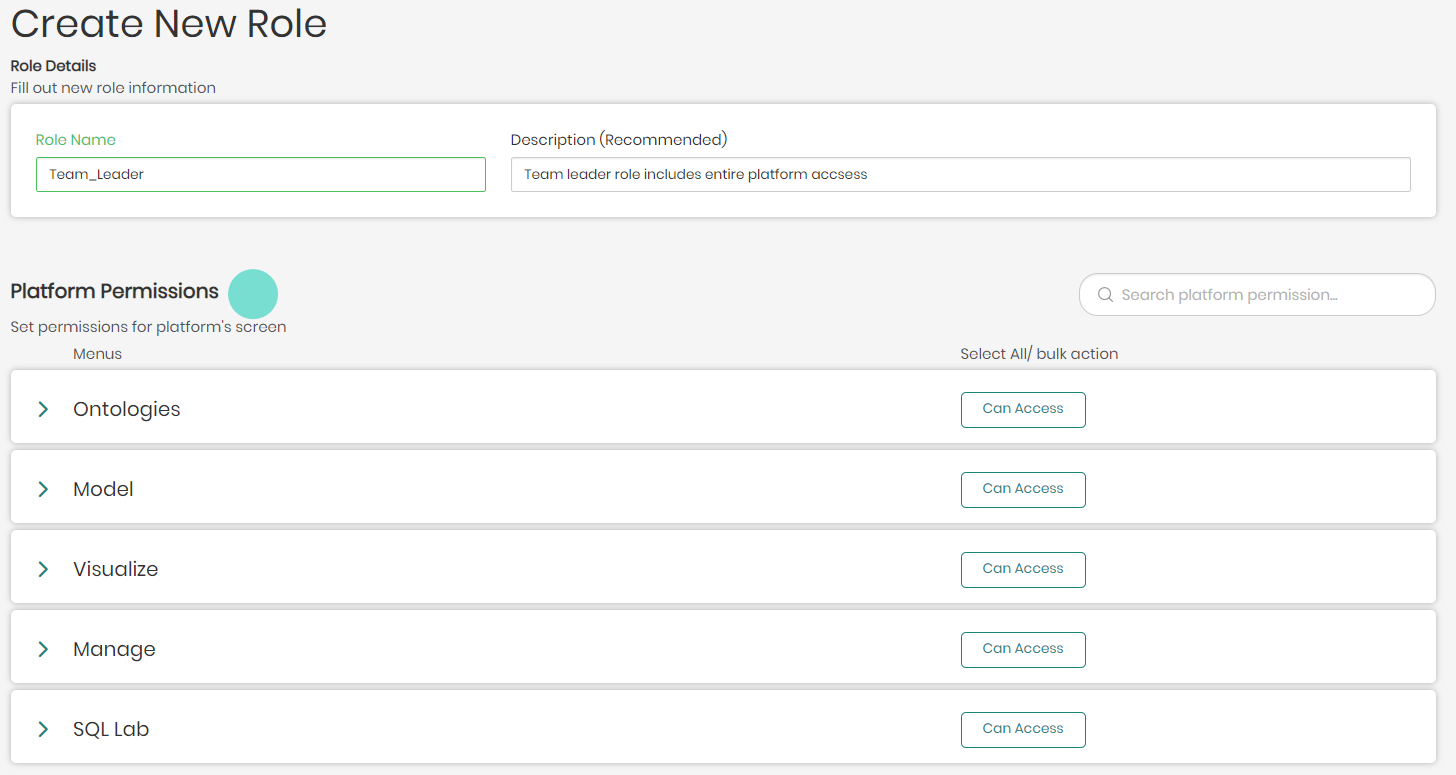Expand the Model permissions section

(x=42, y=489)
